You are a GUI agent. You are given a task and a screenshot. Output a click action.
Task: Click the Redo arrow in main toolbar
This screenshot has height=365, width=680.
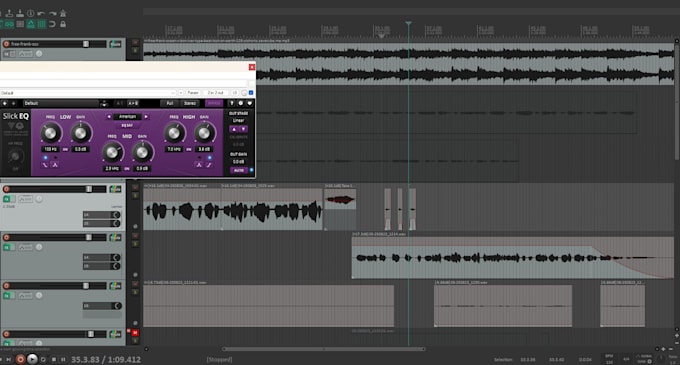[x=52, y=13]
